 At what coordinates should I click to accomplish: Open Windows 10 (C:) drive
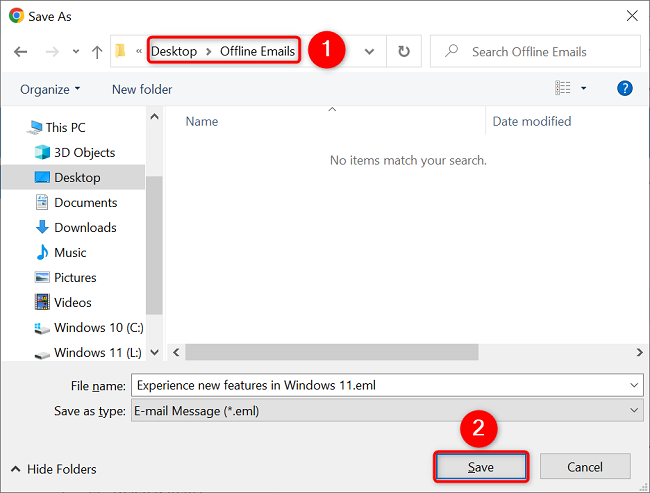(x=98, y=328)
